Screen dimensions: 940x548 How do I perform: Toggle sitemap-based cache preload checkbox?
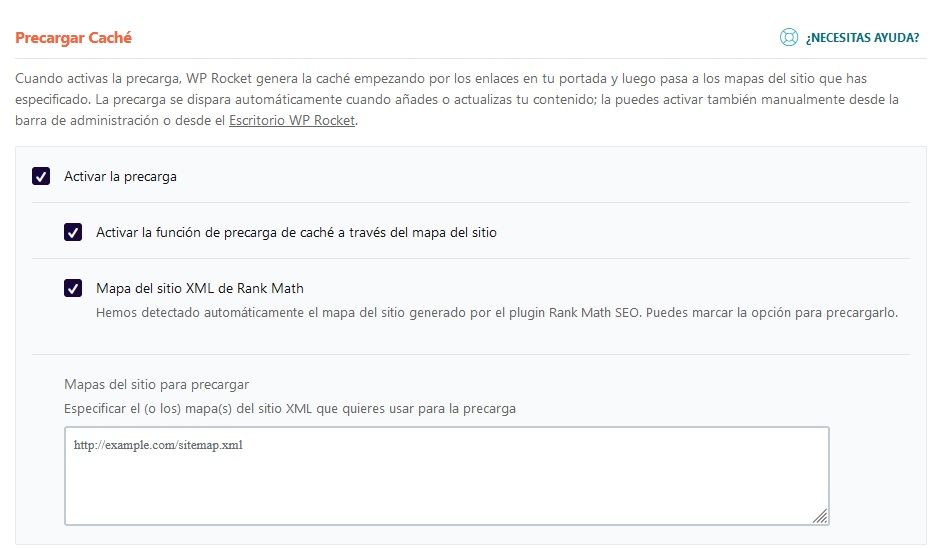coord(73,232)
